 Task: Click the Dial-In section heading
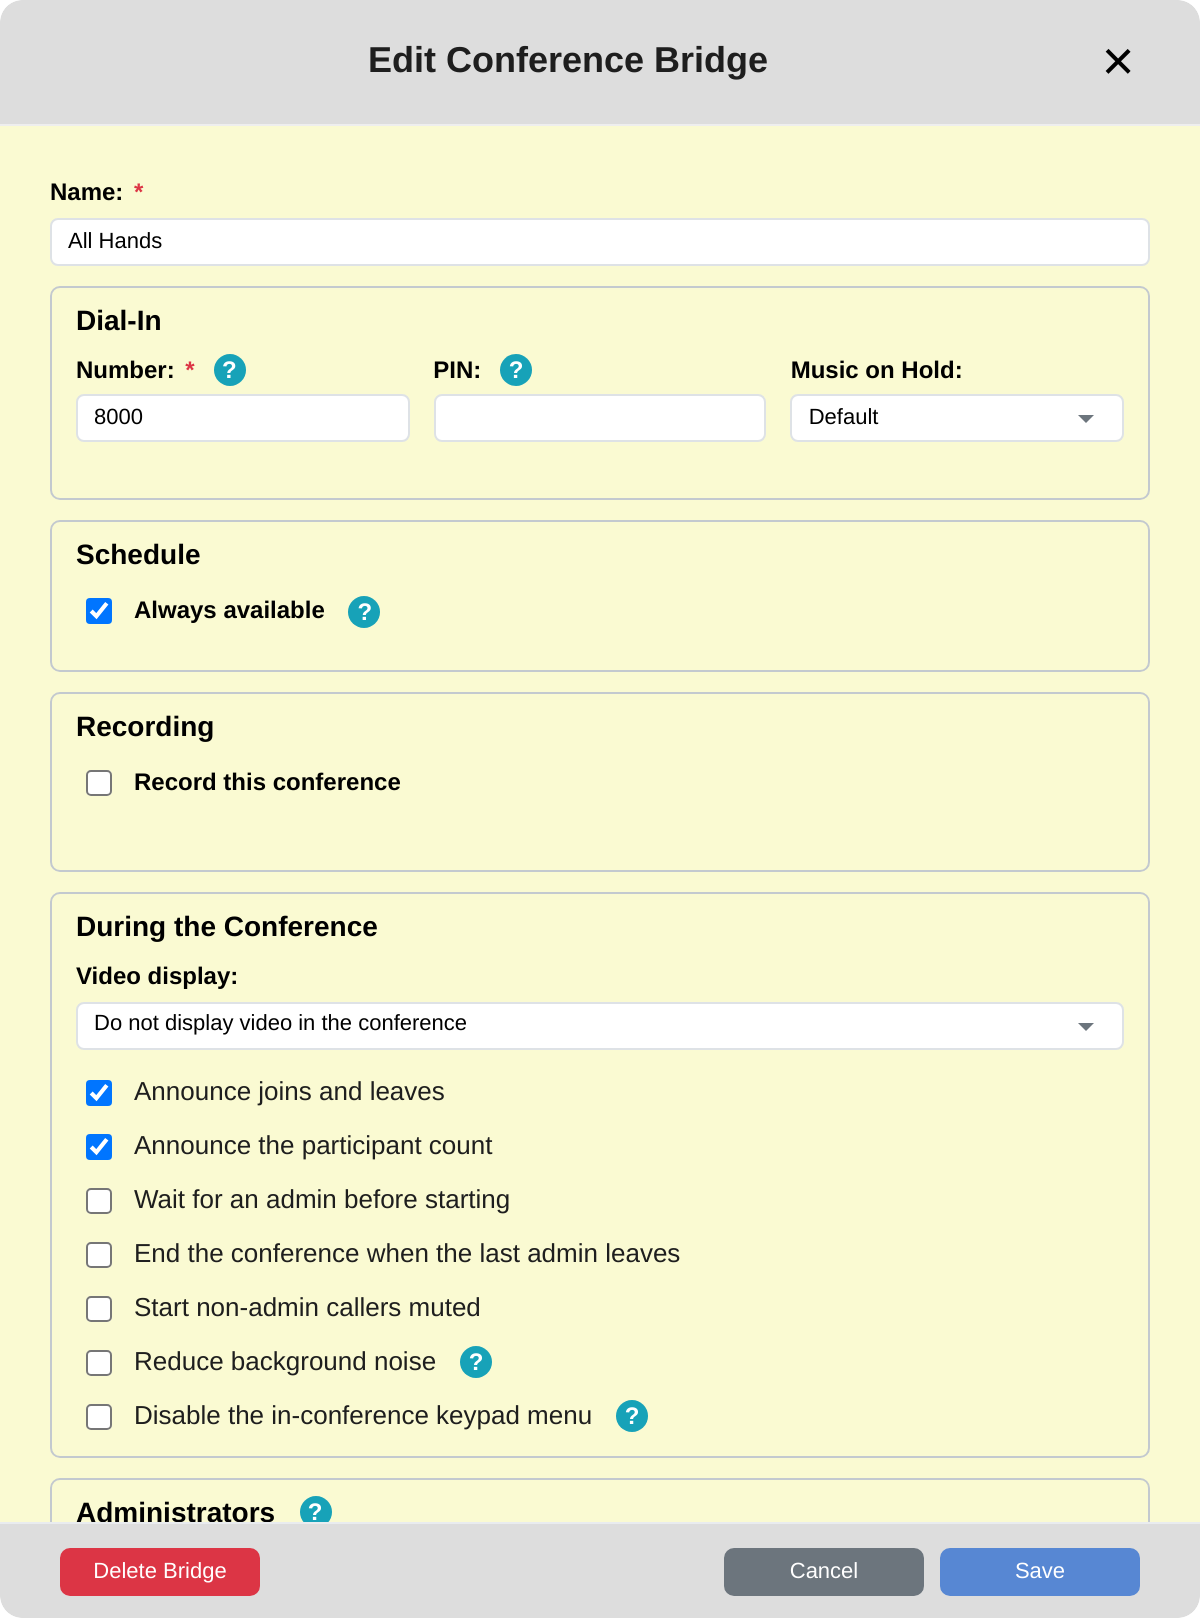118,321
